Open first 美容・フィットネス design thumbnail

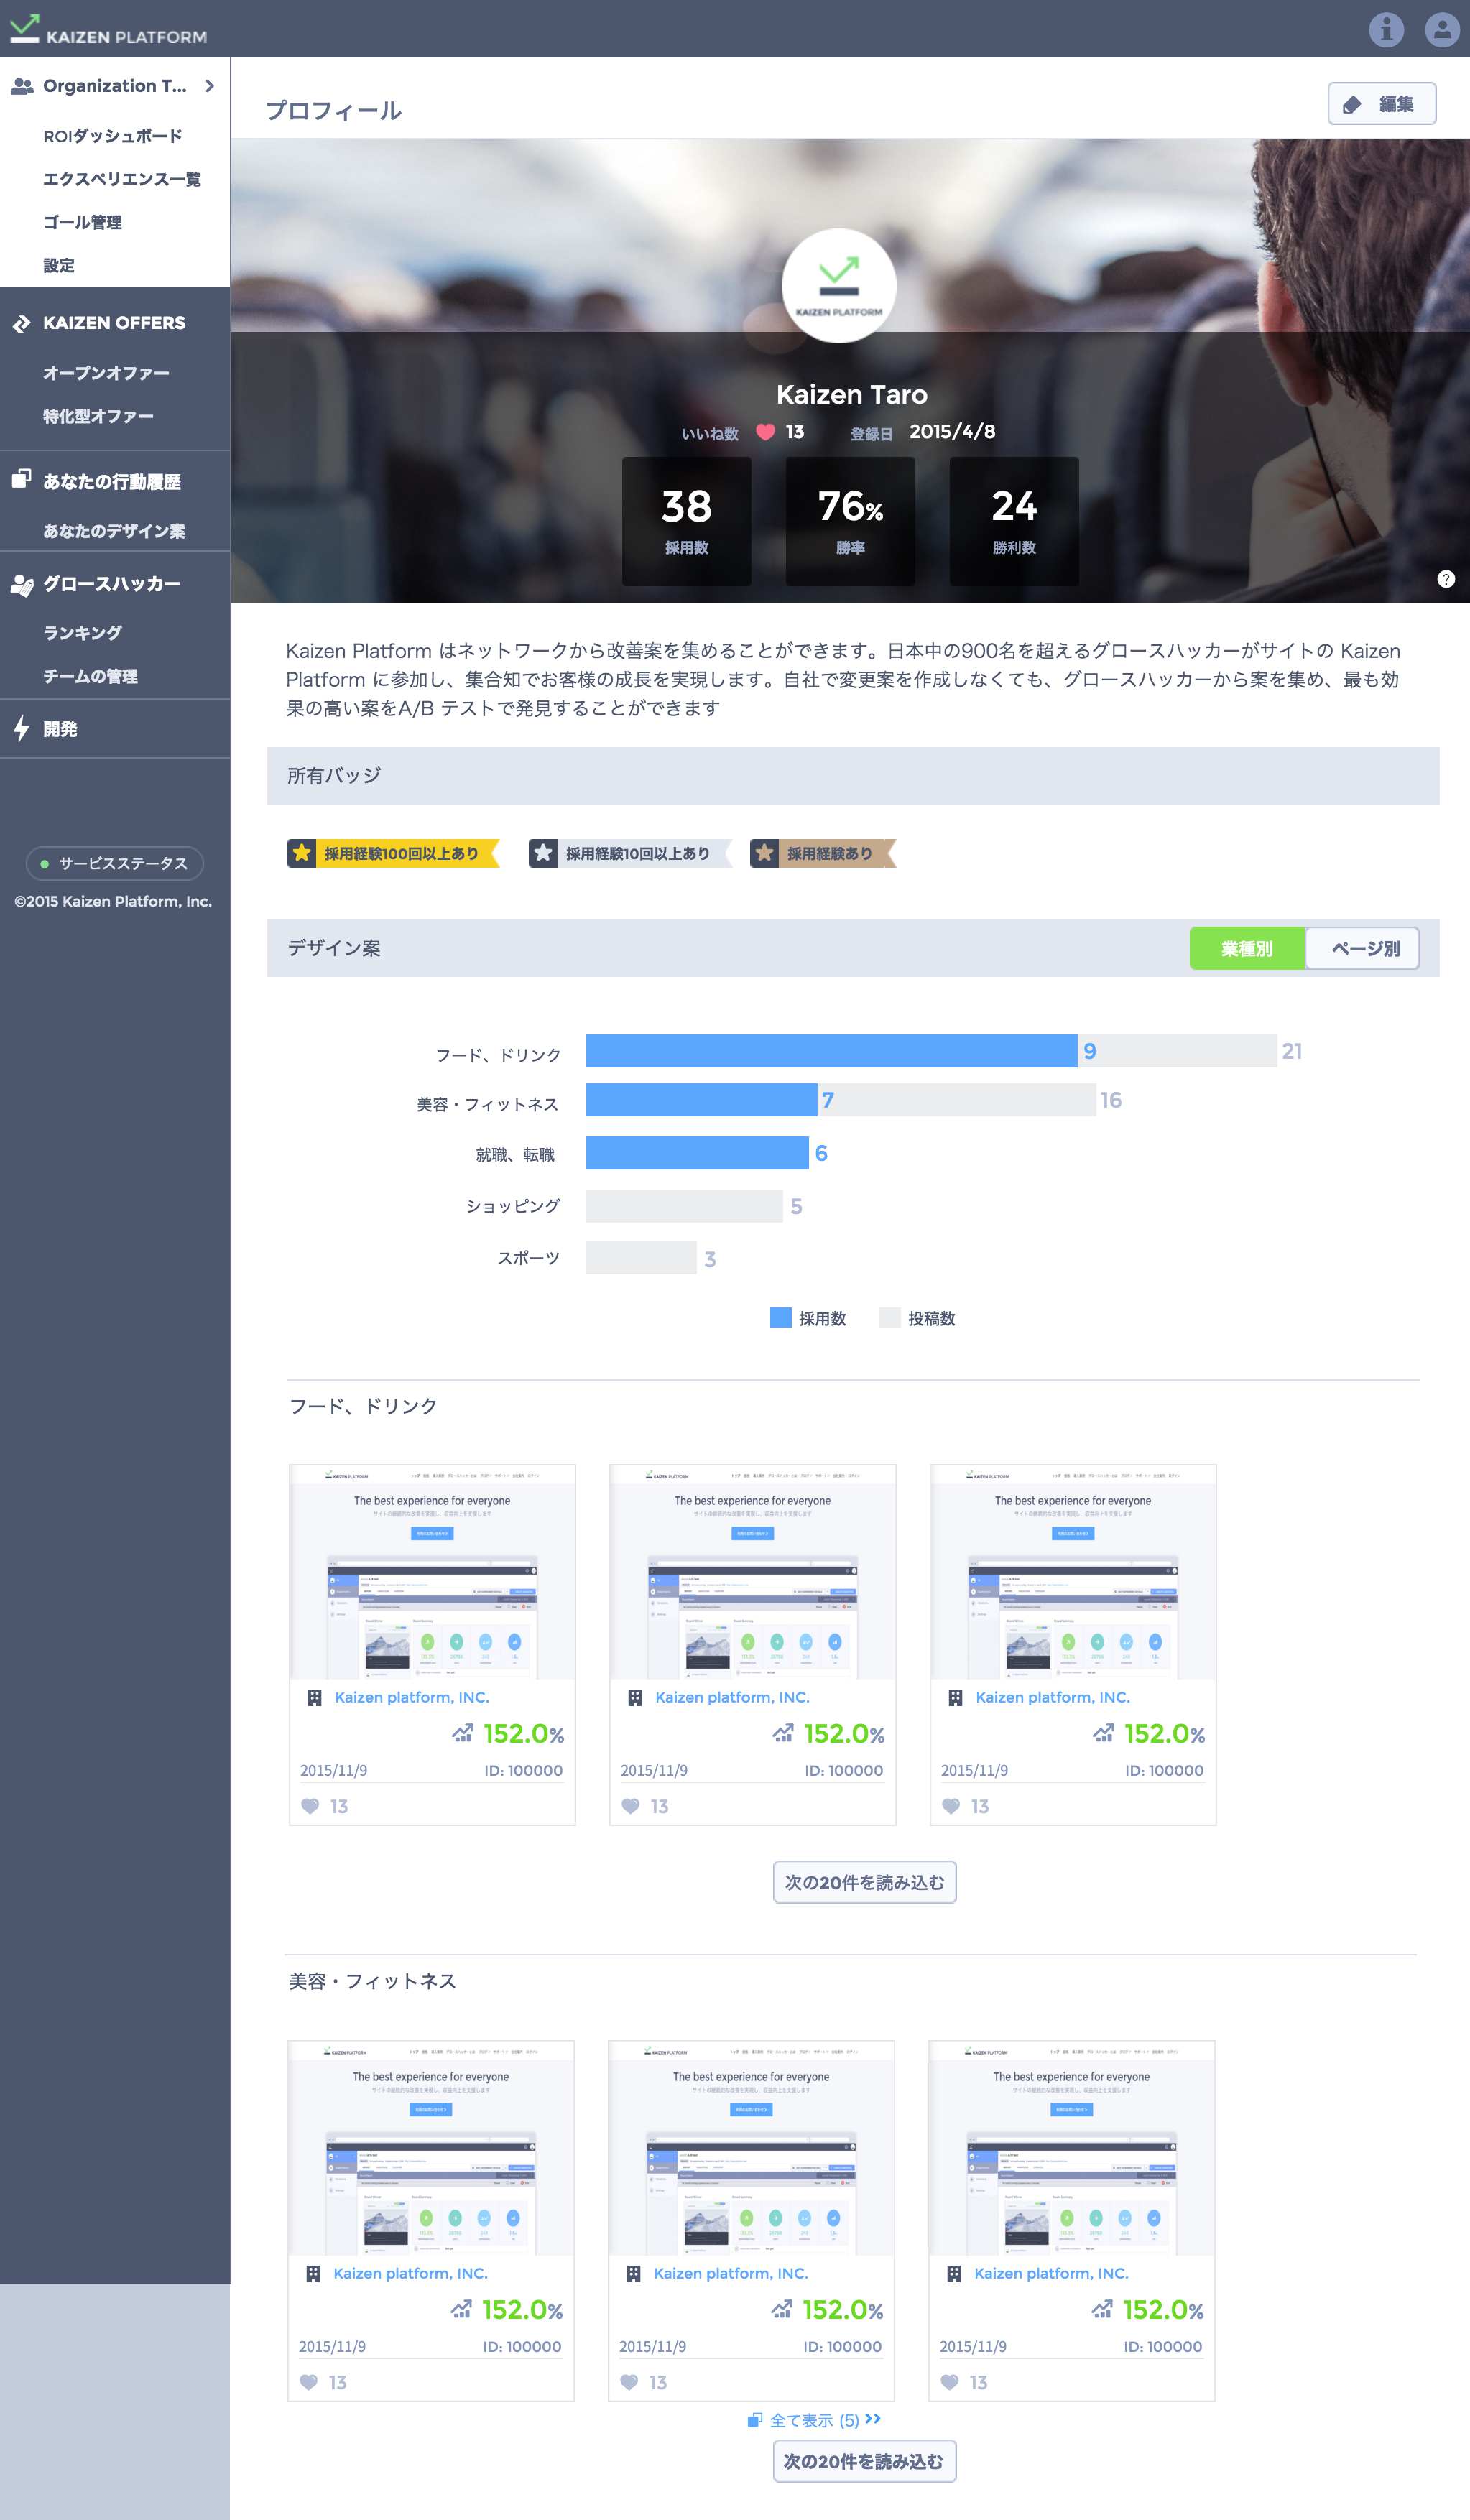tap(431, 2148)
